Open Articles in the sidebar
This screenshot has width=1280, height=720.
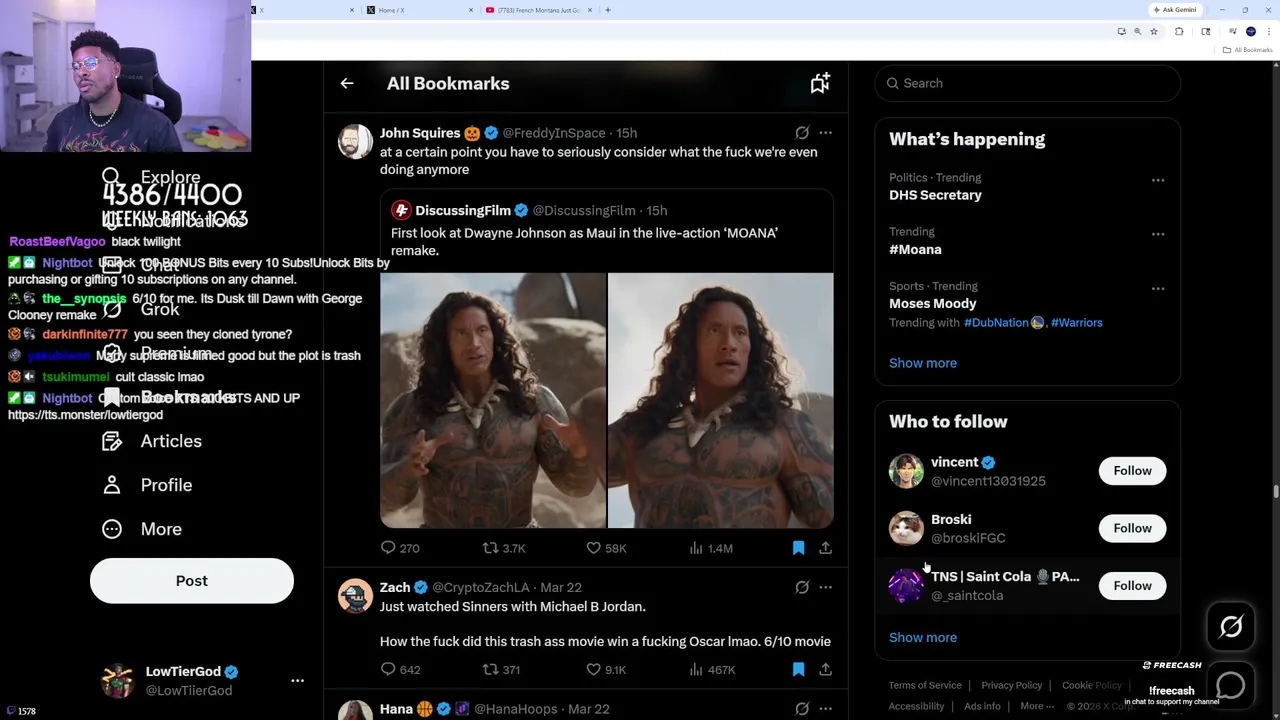[152, 442]
